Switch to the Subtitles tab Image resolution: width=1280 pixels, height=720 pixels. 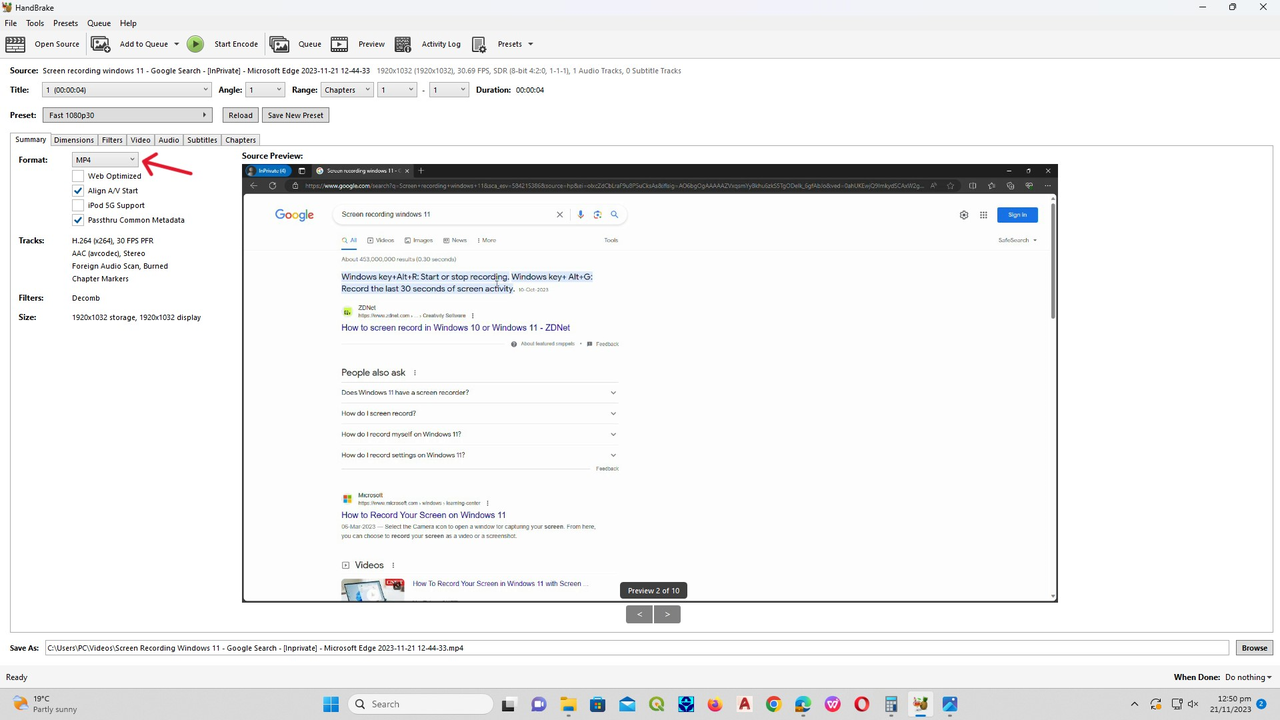pos(202,140)
